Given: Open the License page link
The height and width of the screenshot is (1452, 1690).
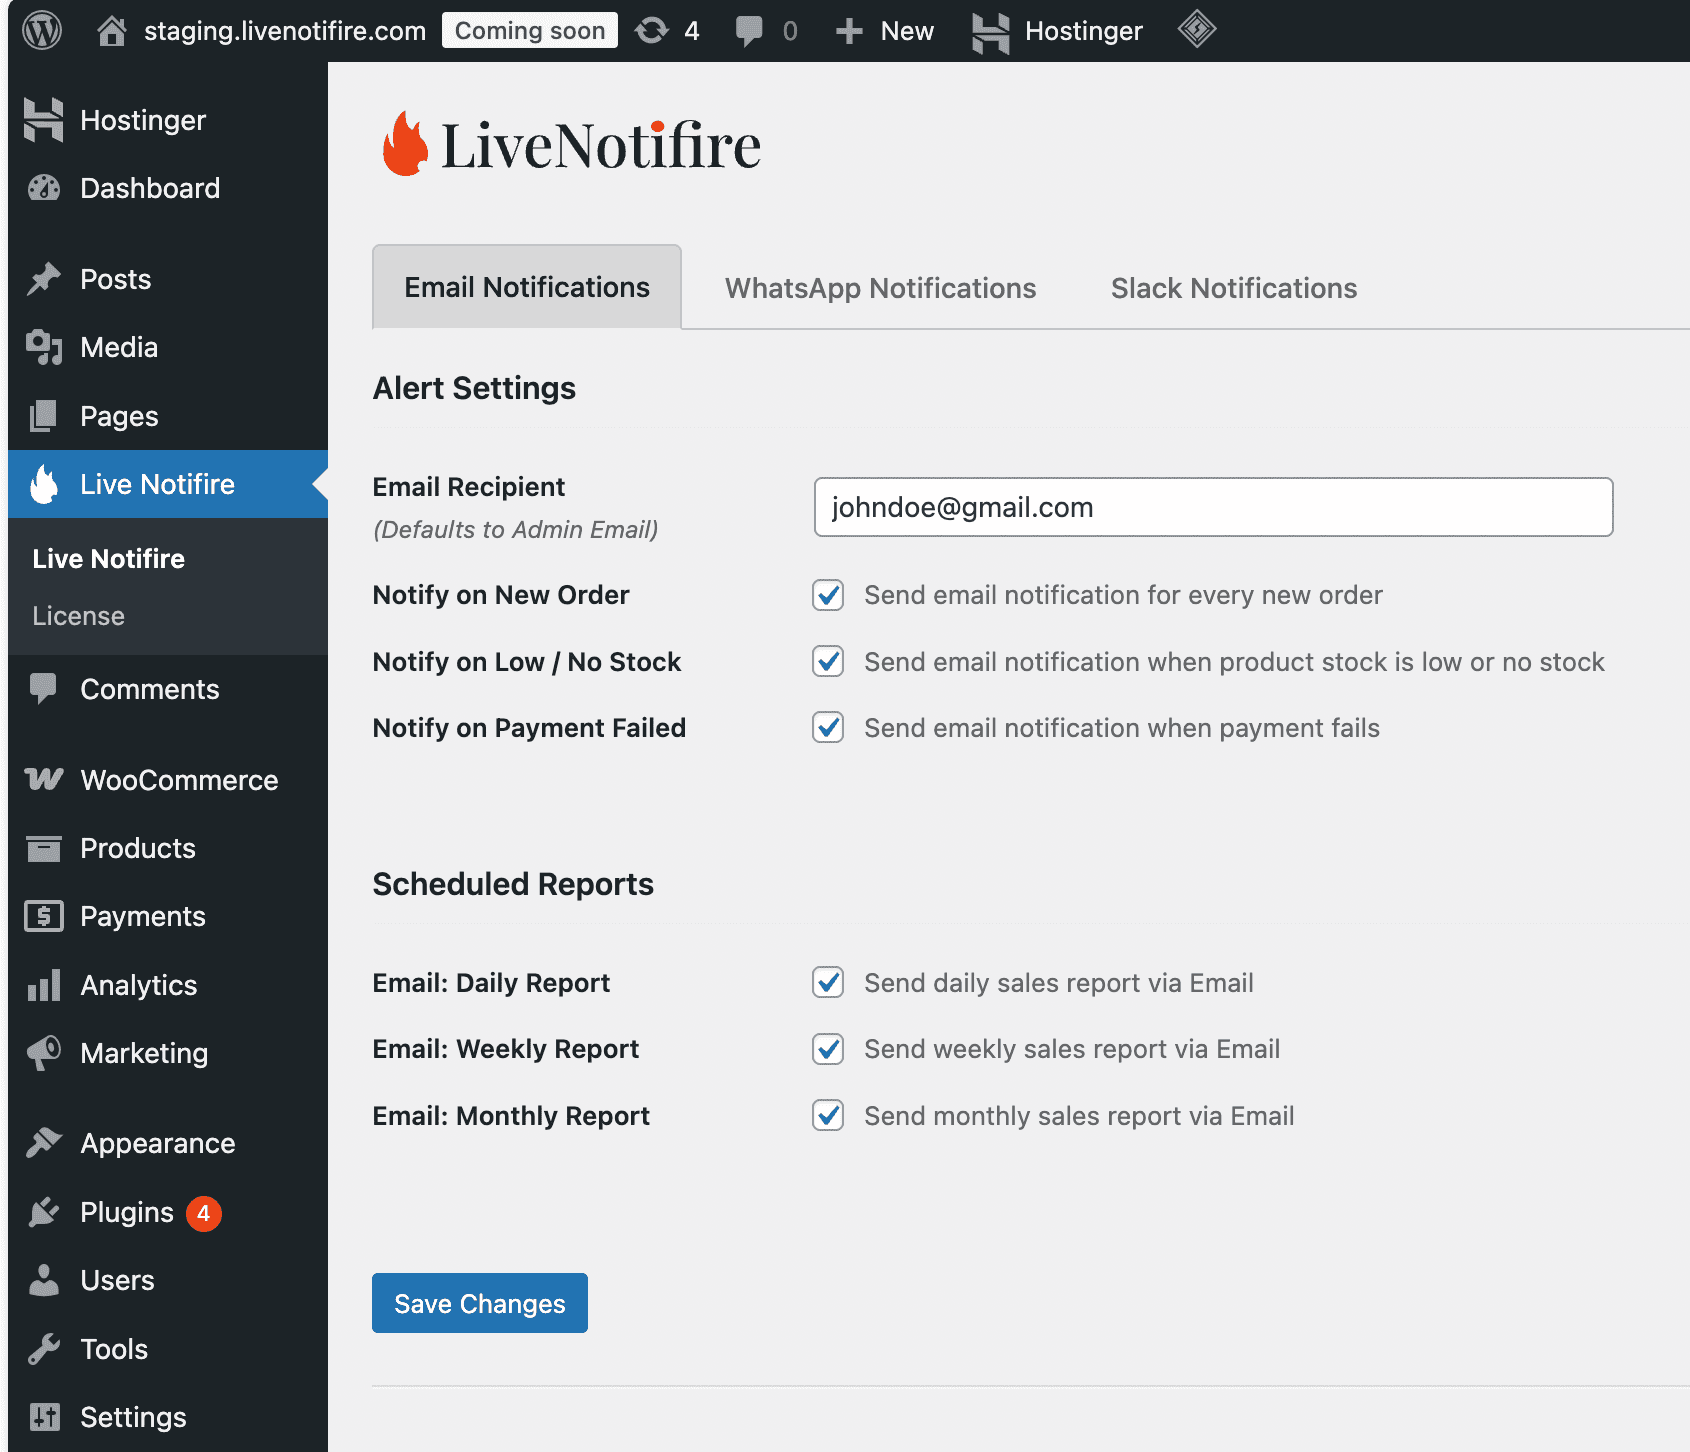Looking at the screenshot, I should (x=78, y=615).
